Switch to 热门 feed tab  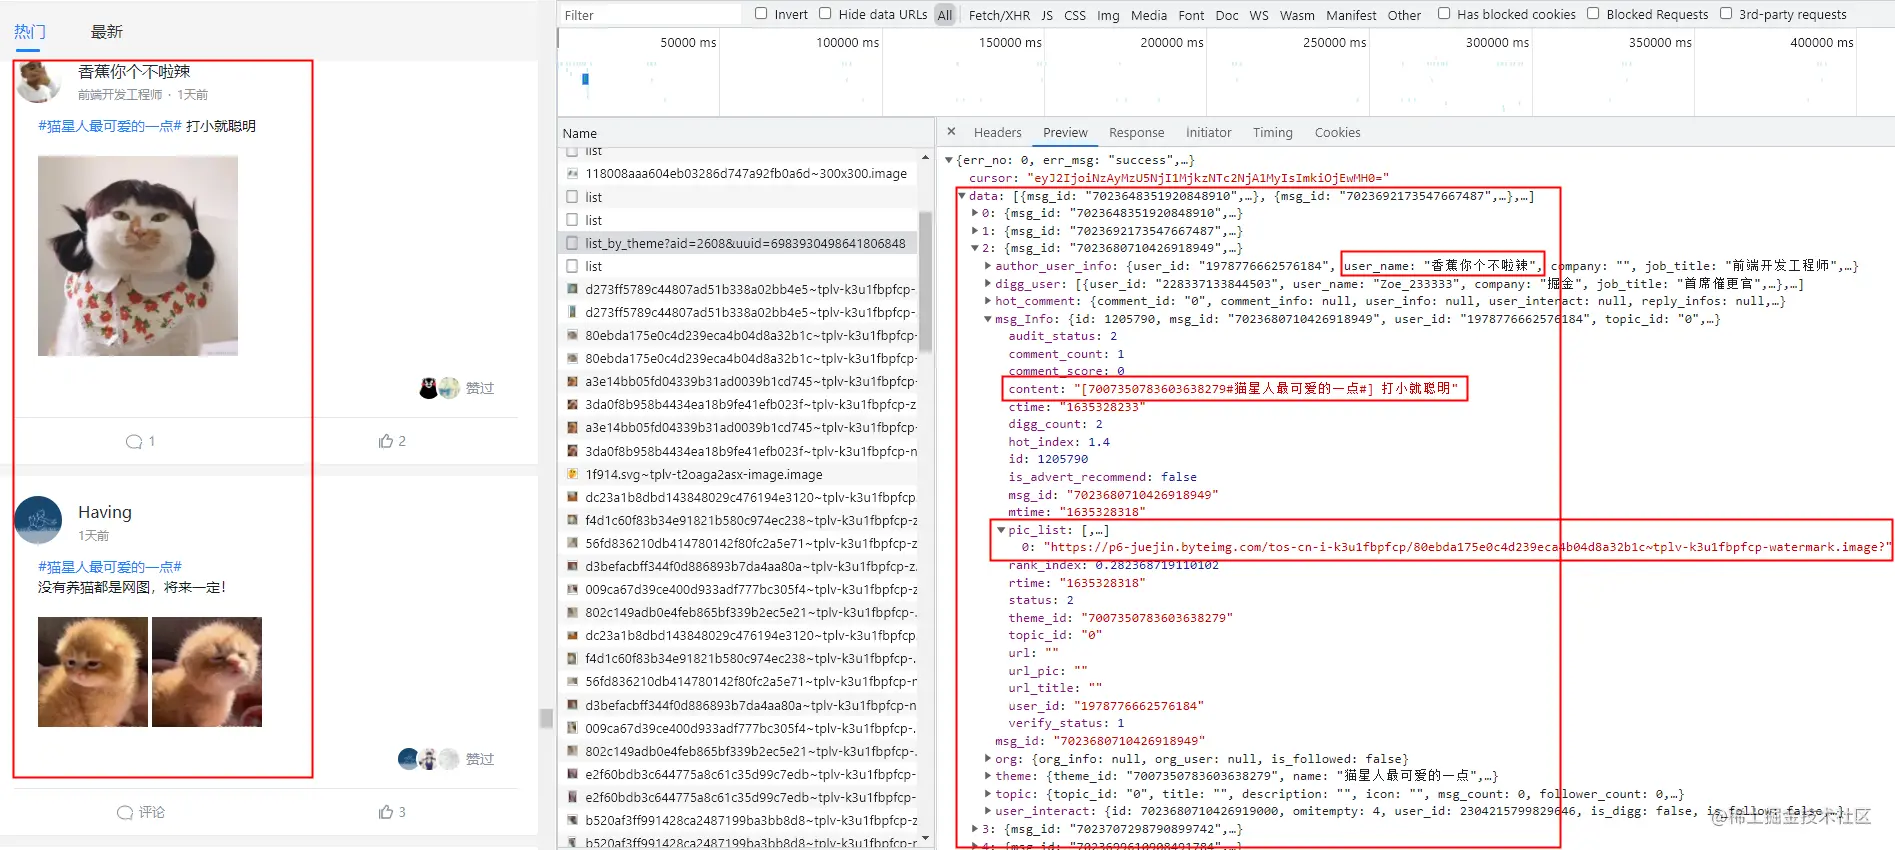pos(29,32)
